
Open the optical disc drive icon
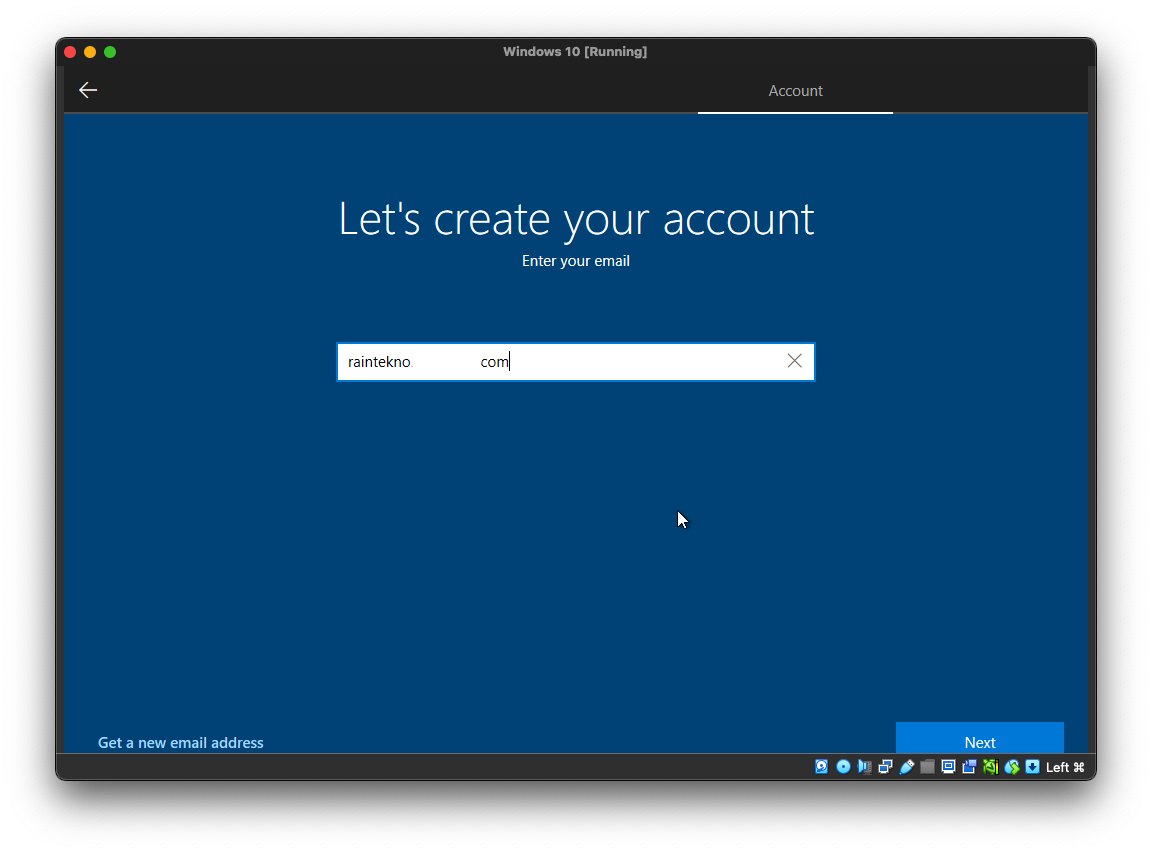coord(843,767)
